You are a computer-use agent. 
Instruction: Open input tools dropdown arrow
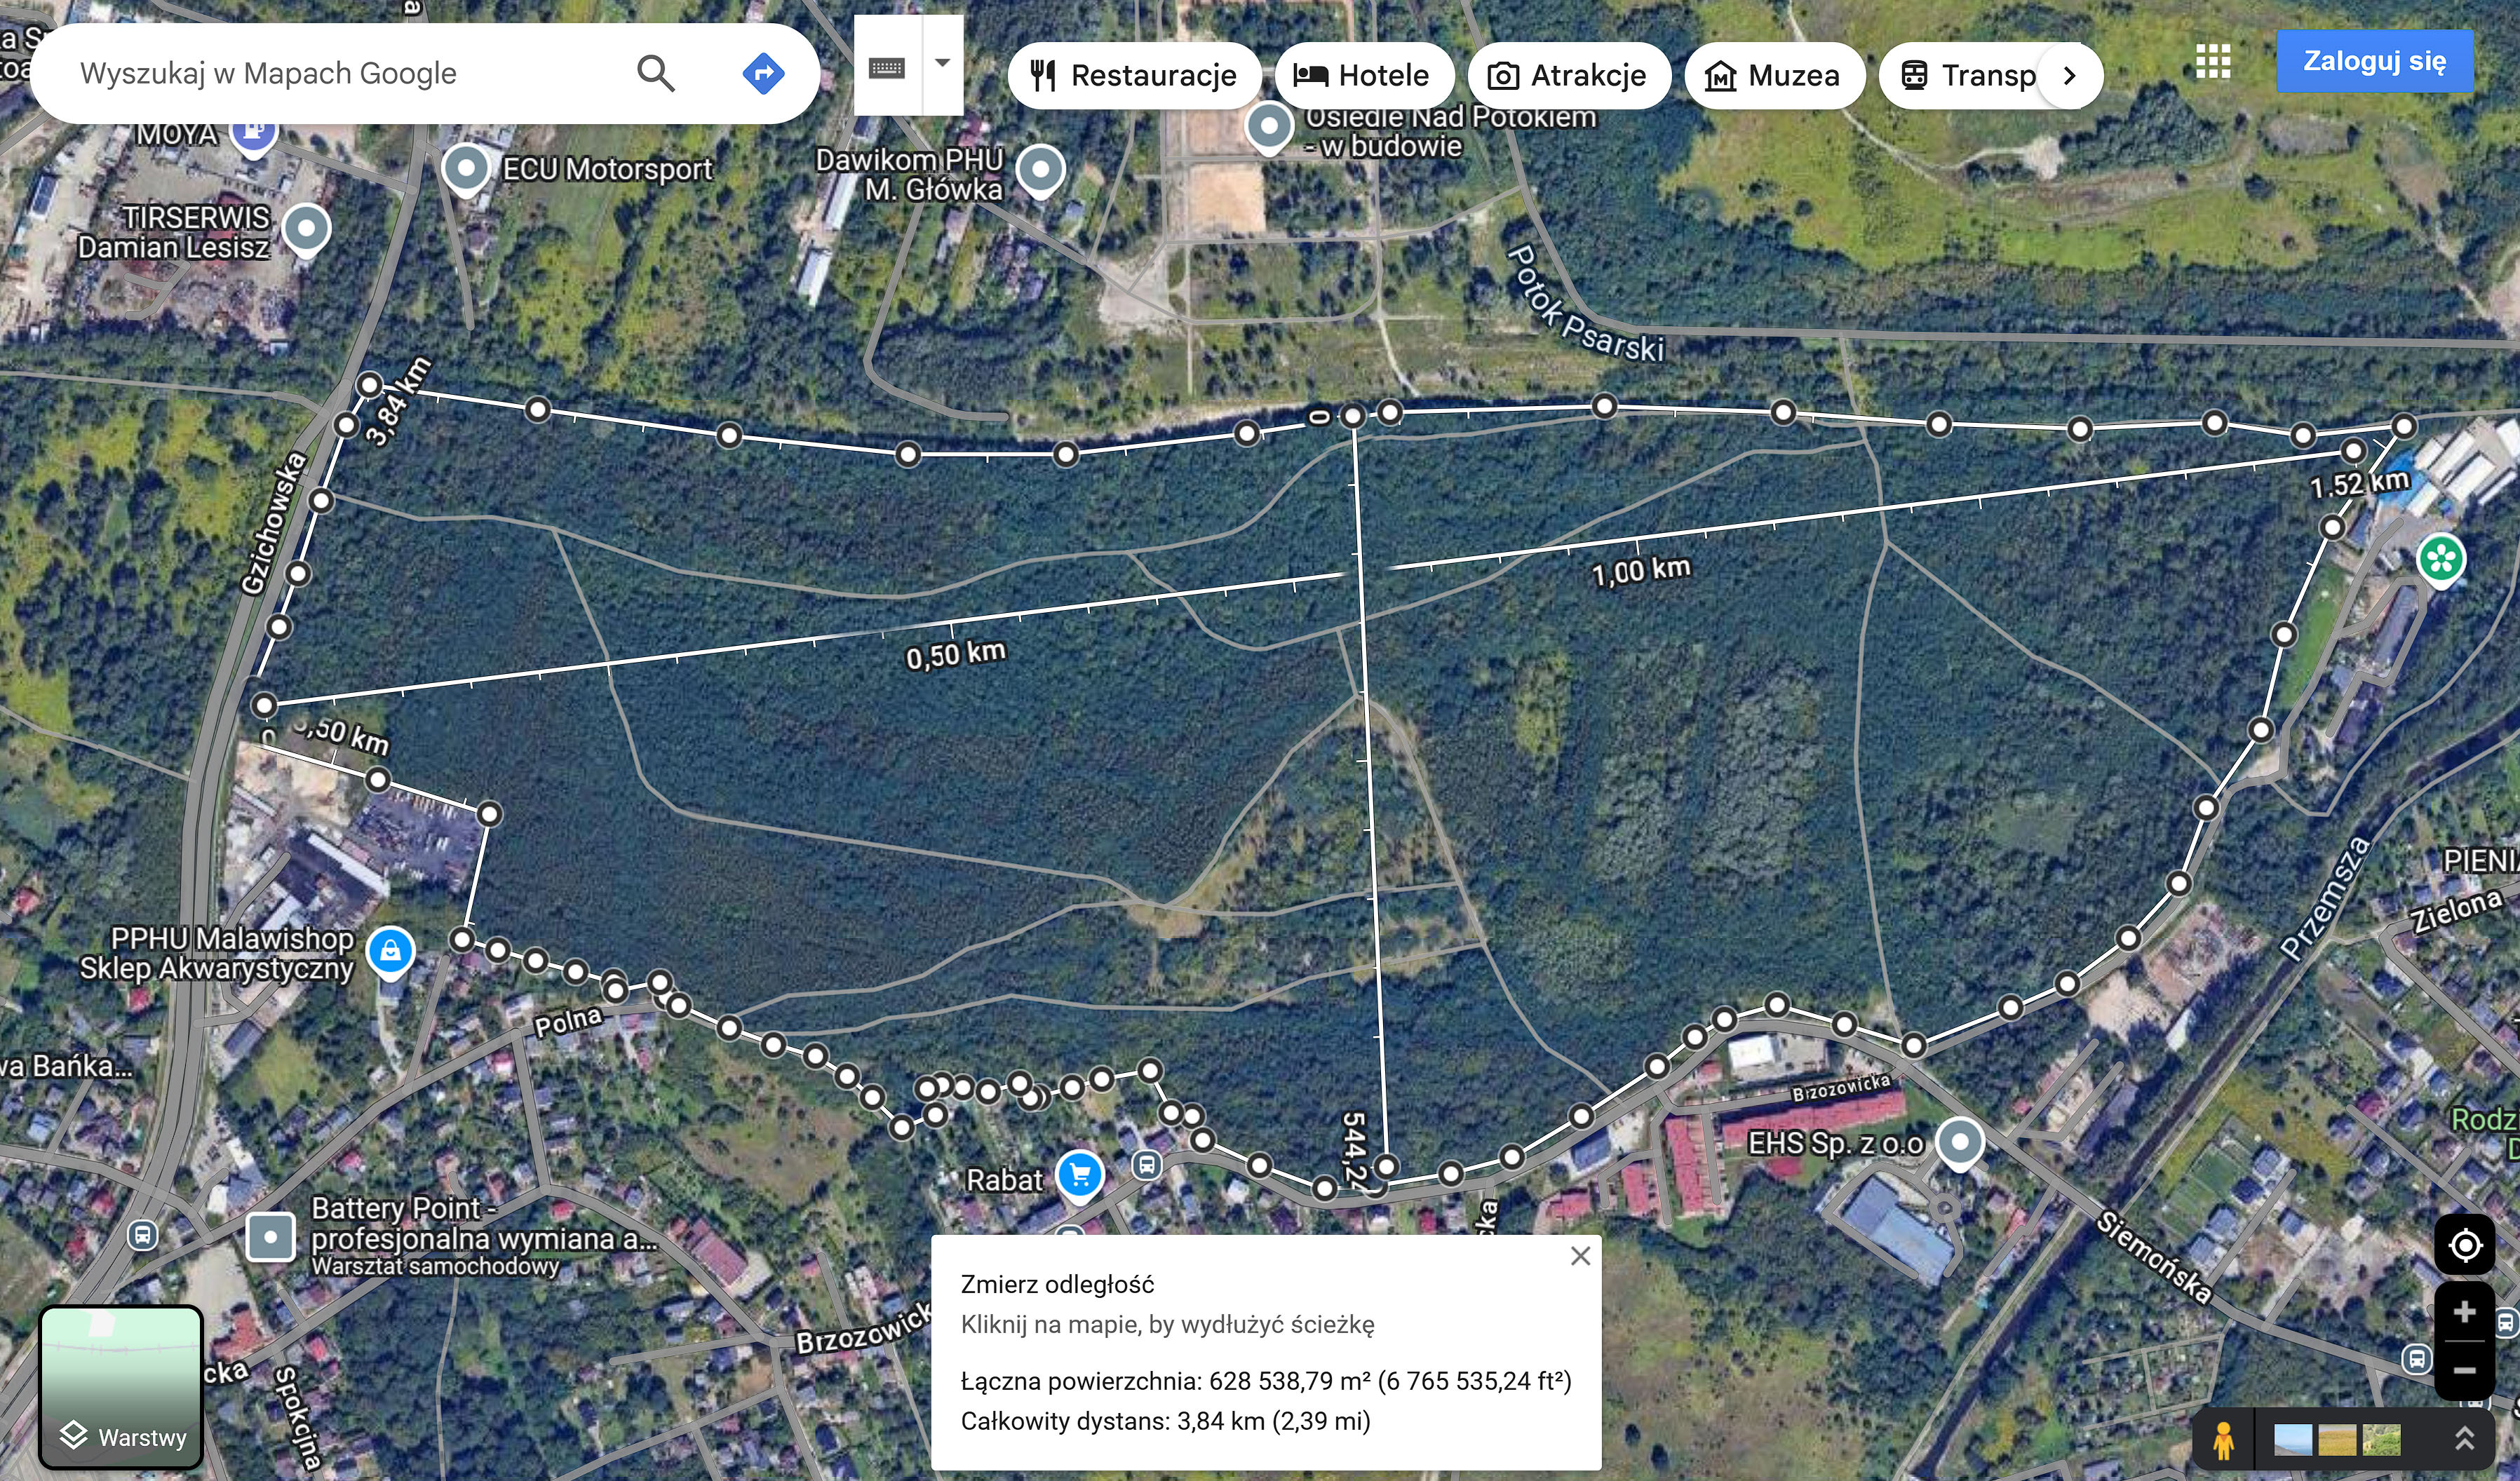tap(942, 63)
